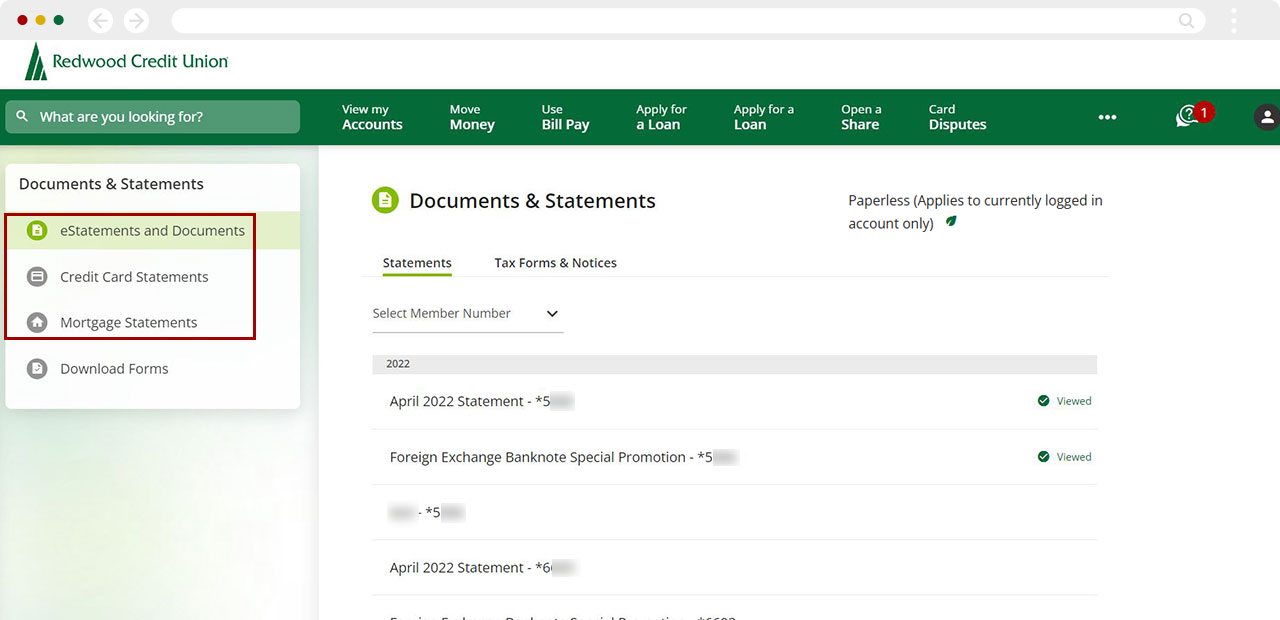This screenshot has width=1280, height=620.
Task: Expand the Select Member Number dropdown
Action: click(467, 313)
